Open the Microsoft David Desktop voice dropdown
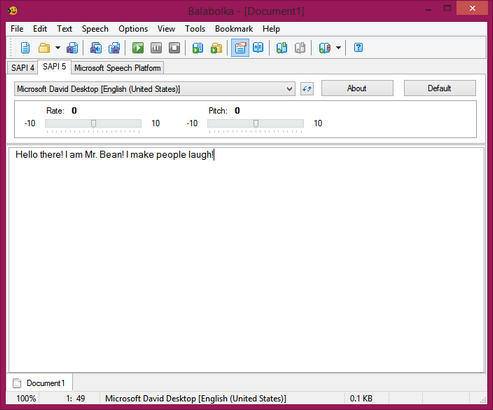493x410 pixels. pyautogui.click(x=155, y=89)
